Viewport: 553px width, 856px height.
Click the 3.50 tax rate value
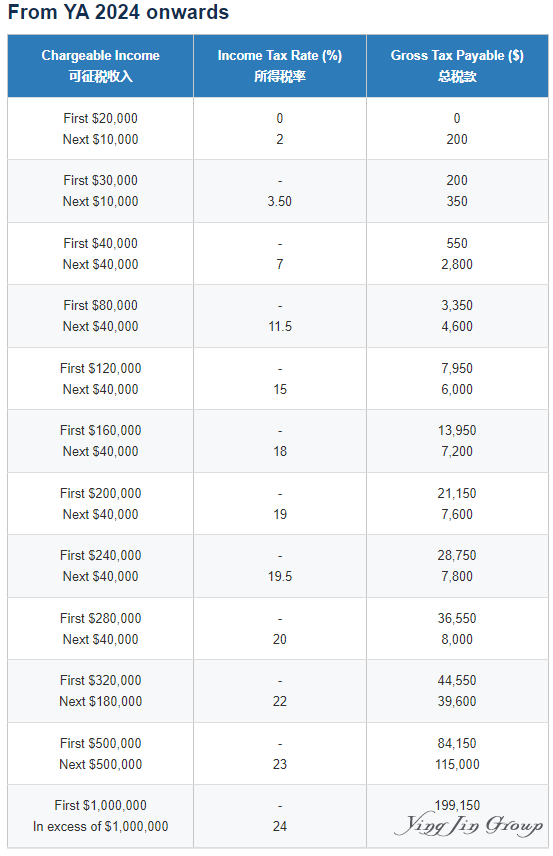point(280,201)
